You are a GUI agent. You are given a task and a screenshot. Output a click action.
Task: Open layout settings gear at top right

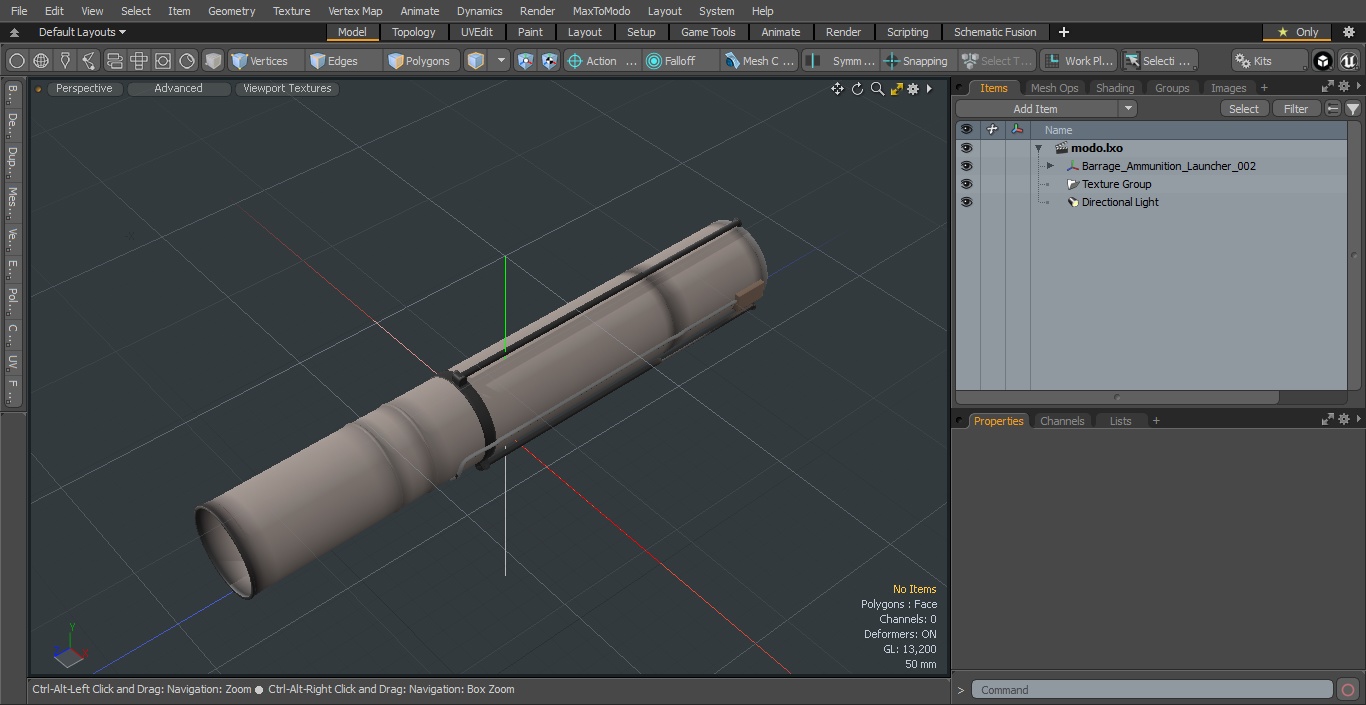(x=1348, y=32)
